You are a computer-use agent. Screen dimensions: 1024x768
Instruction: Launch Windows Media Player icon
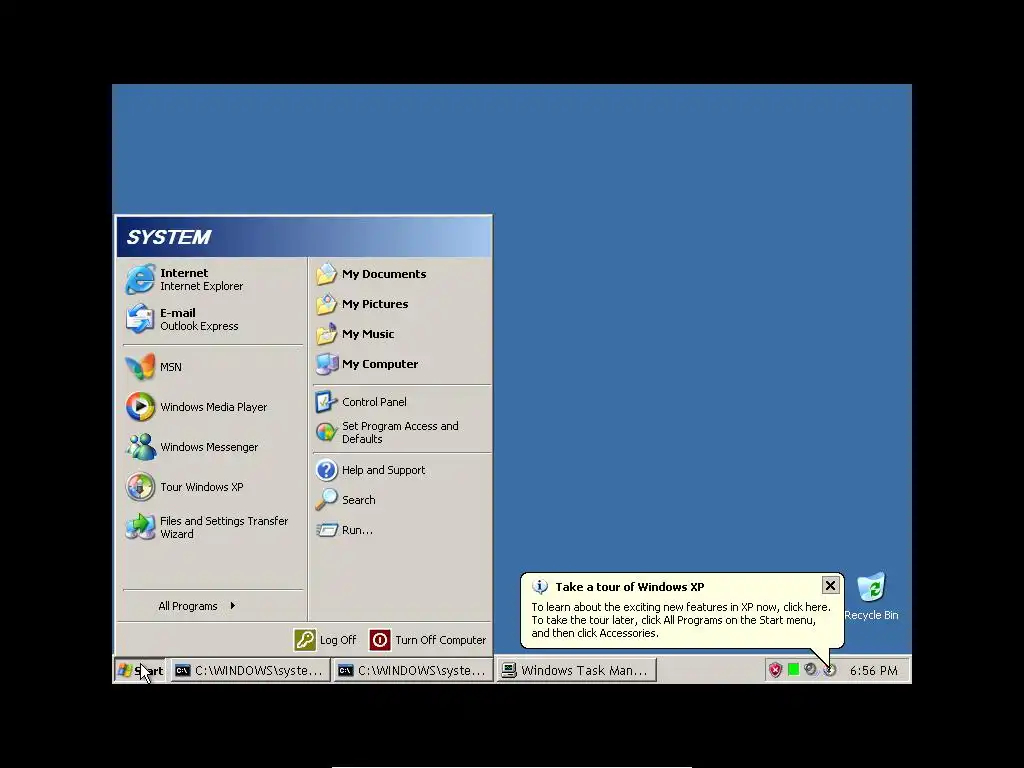pyautogui.click(x=140, y=407)
